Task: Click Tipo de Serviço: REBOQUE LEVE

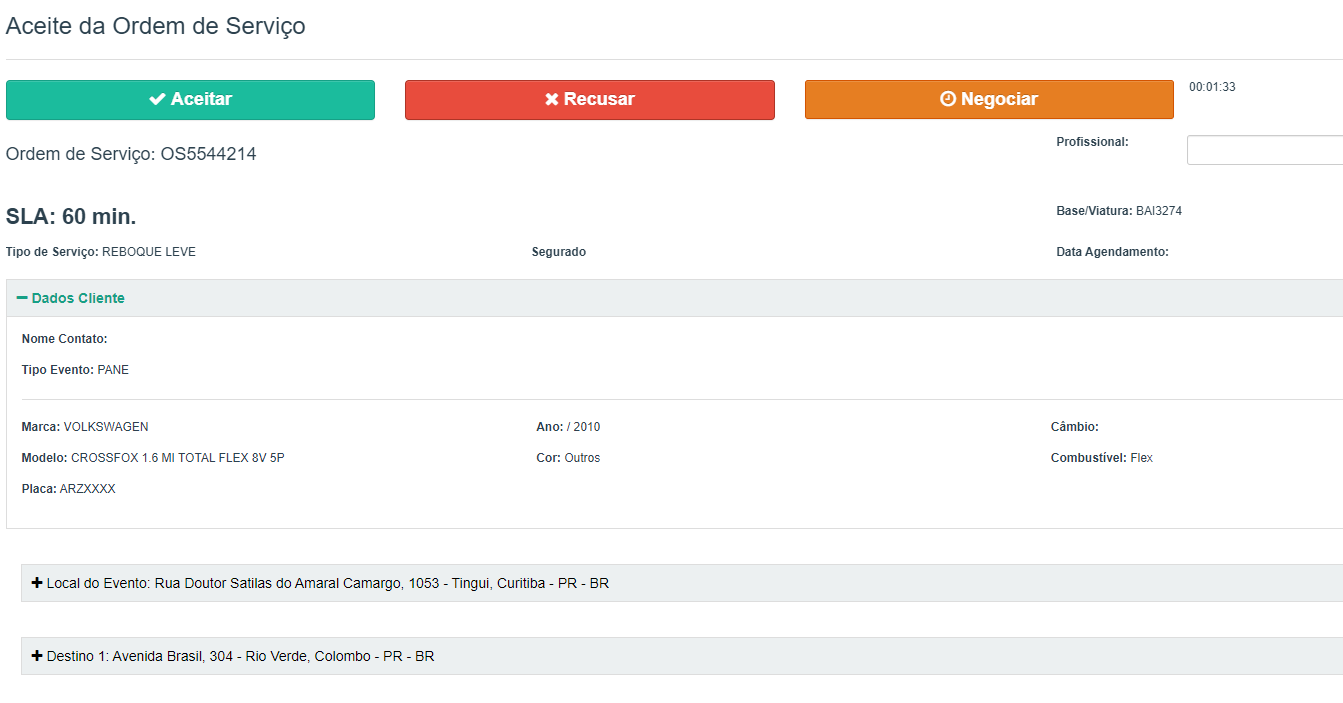Action: click(x=101, y=252)
